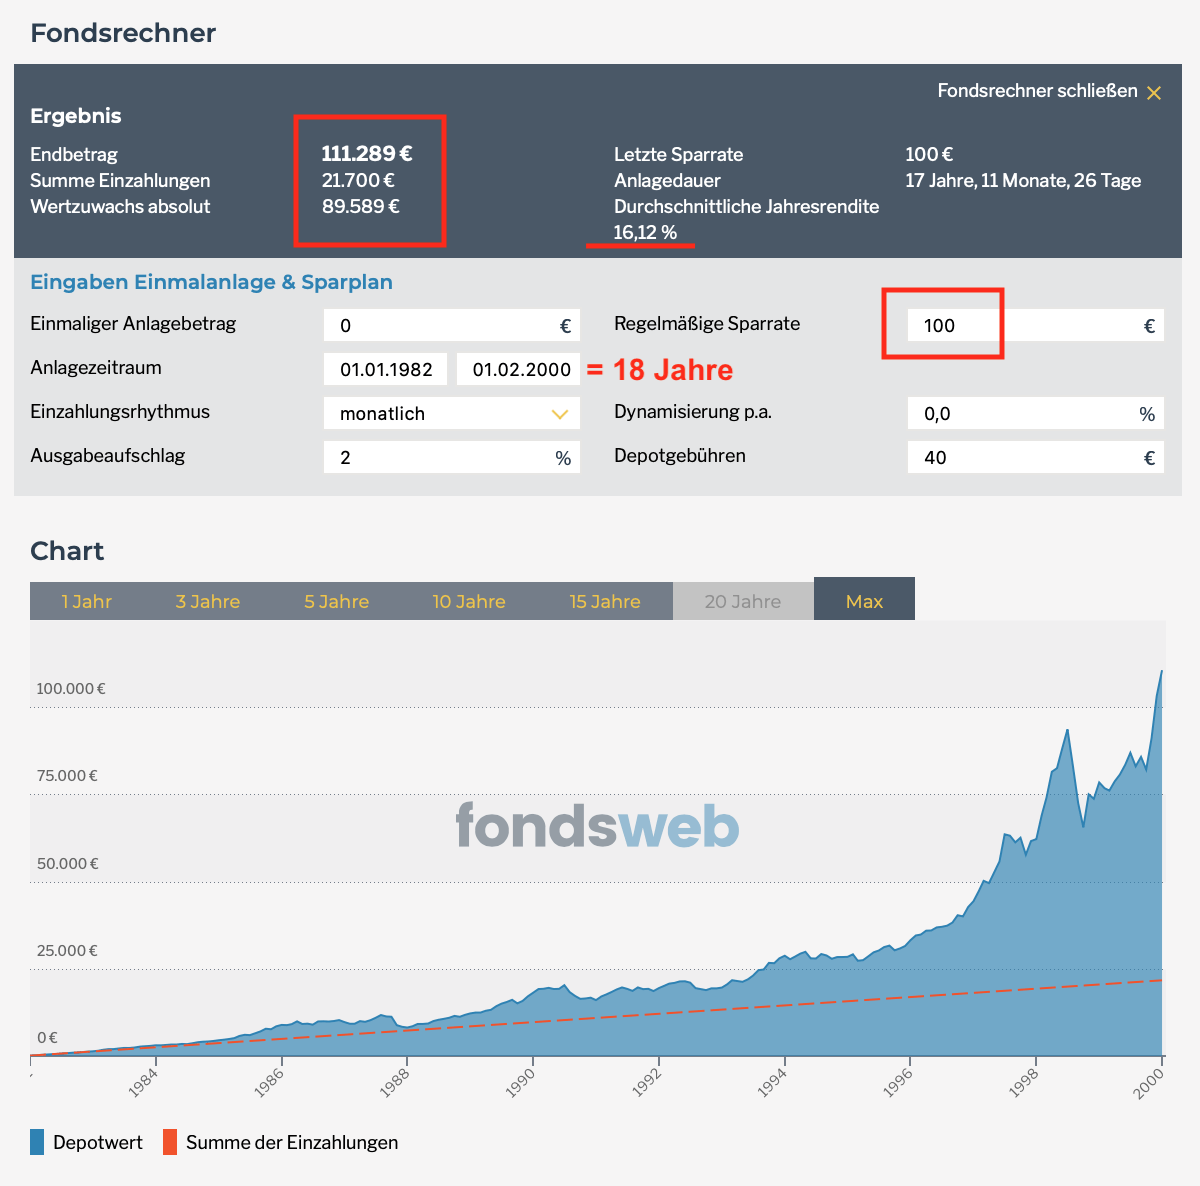Click the blue Depotwert legend swatch
1200x1186 pixels.
(x=37, y=1142)
